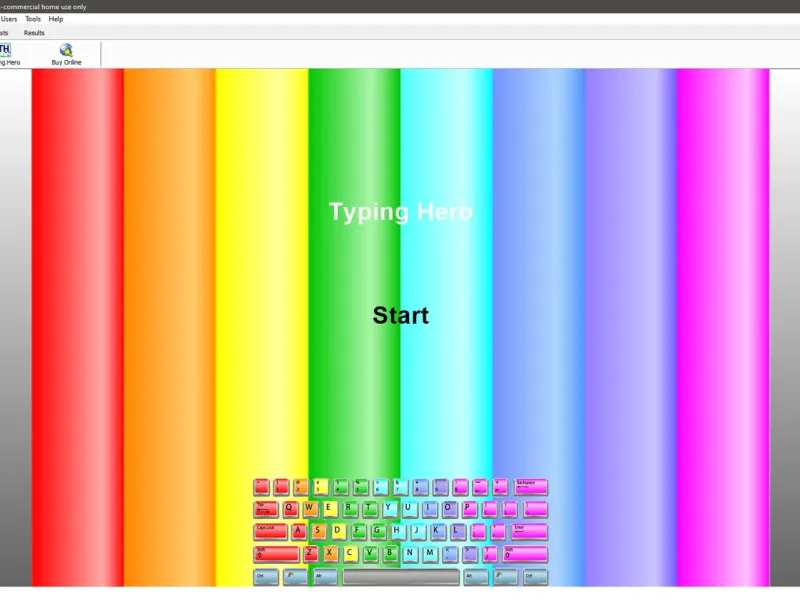Click the magenta Enter key
The height and width of the screenshot is (600, 800).
tap(529, 532)
